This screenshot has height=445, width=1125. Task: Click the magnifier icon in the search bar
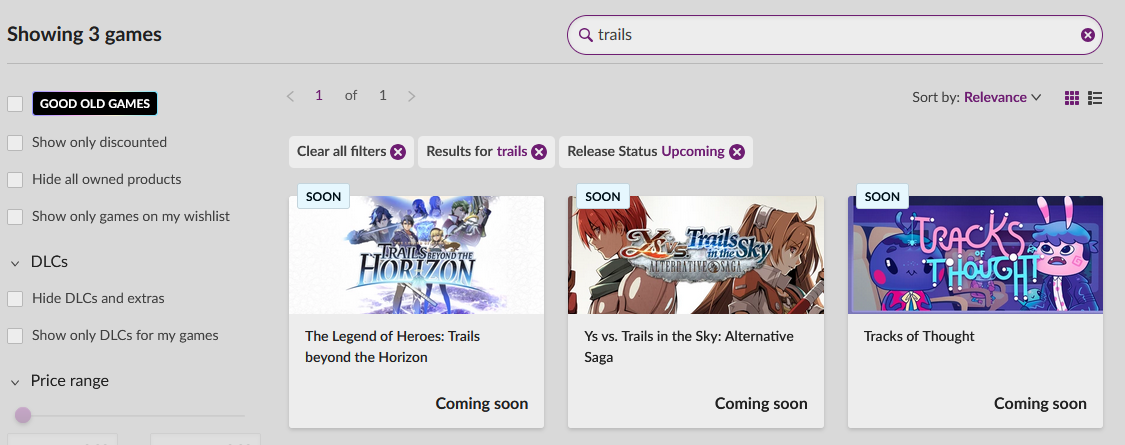[585, 34]
